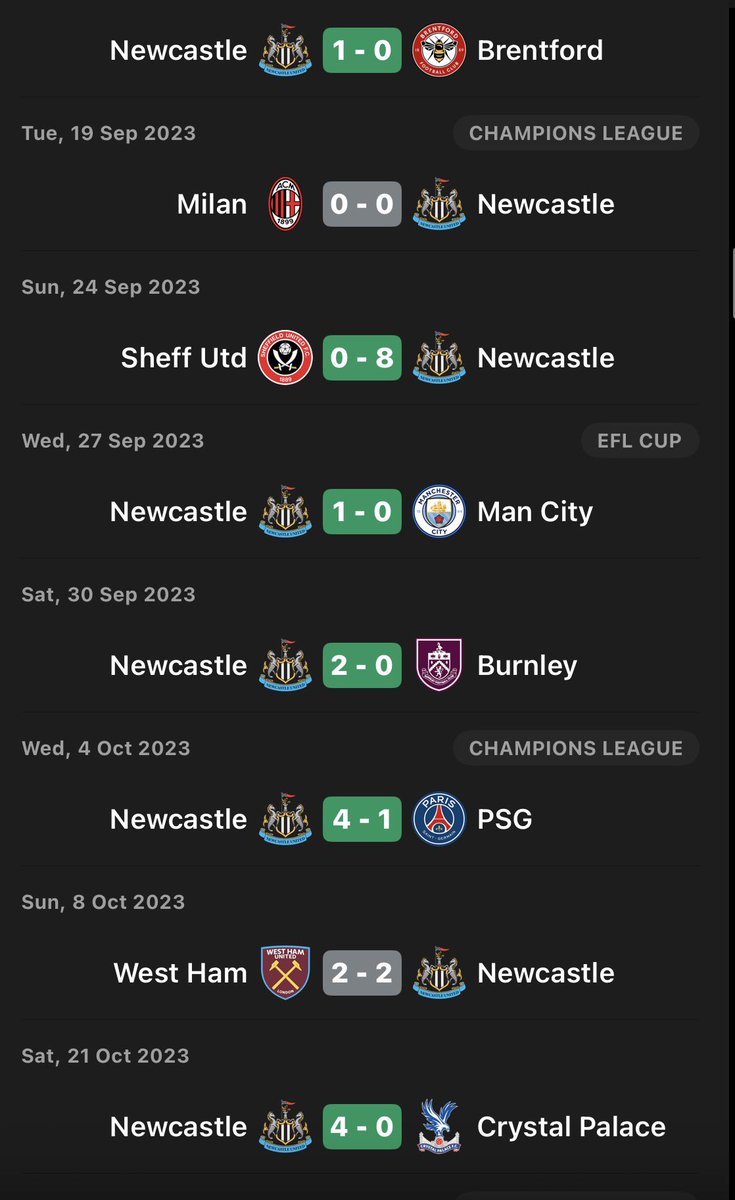Click the Burnley club crest
This screenshot has width=735, height=1200.
(x=439, y=666)
